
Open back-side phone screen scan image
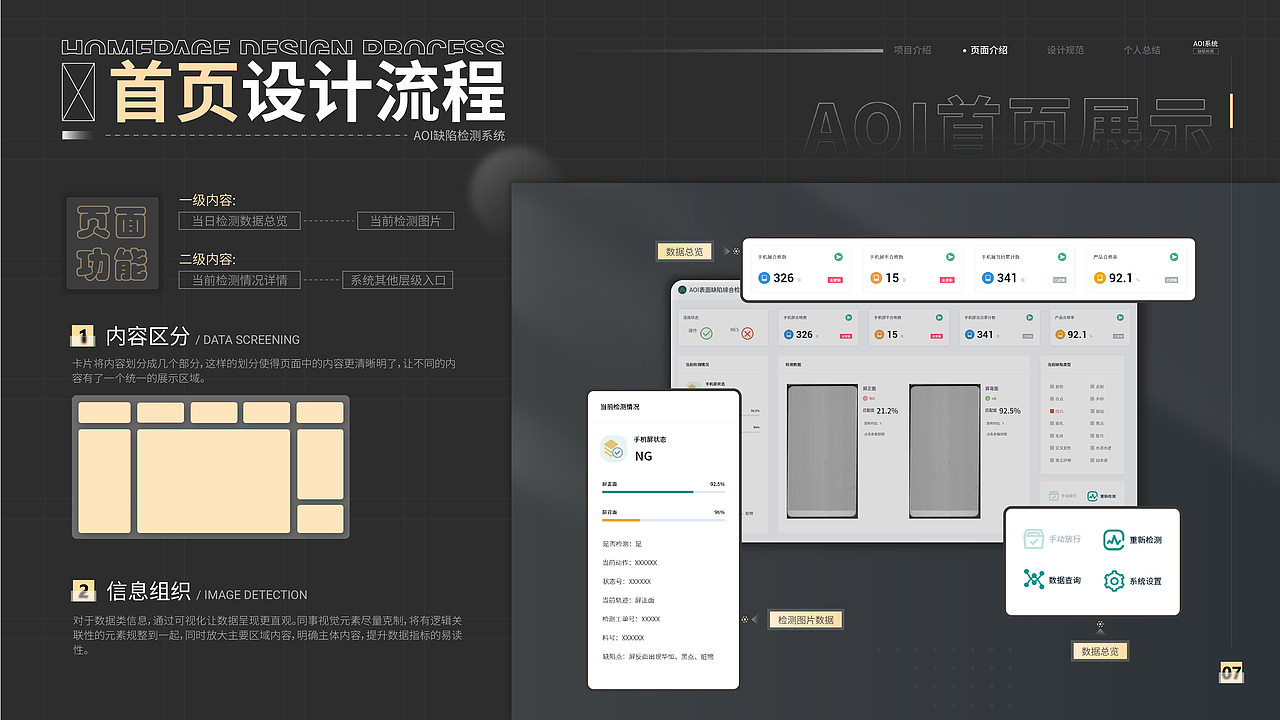945,451
